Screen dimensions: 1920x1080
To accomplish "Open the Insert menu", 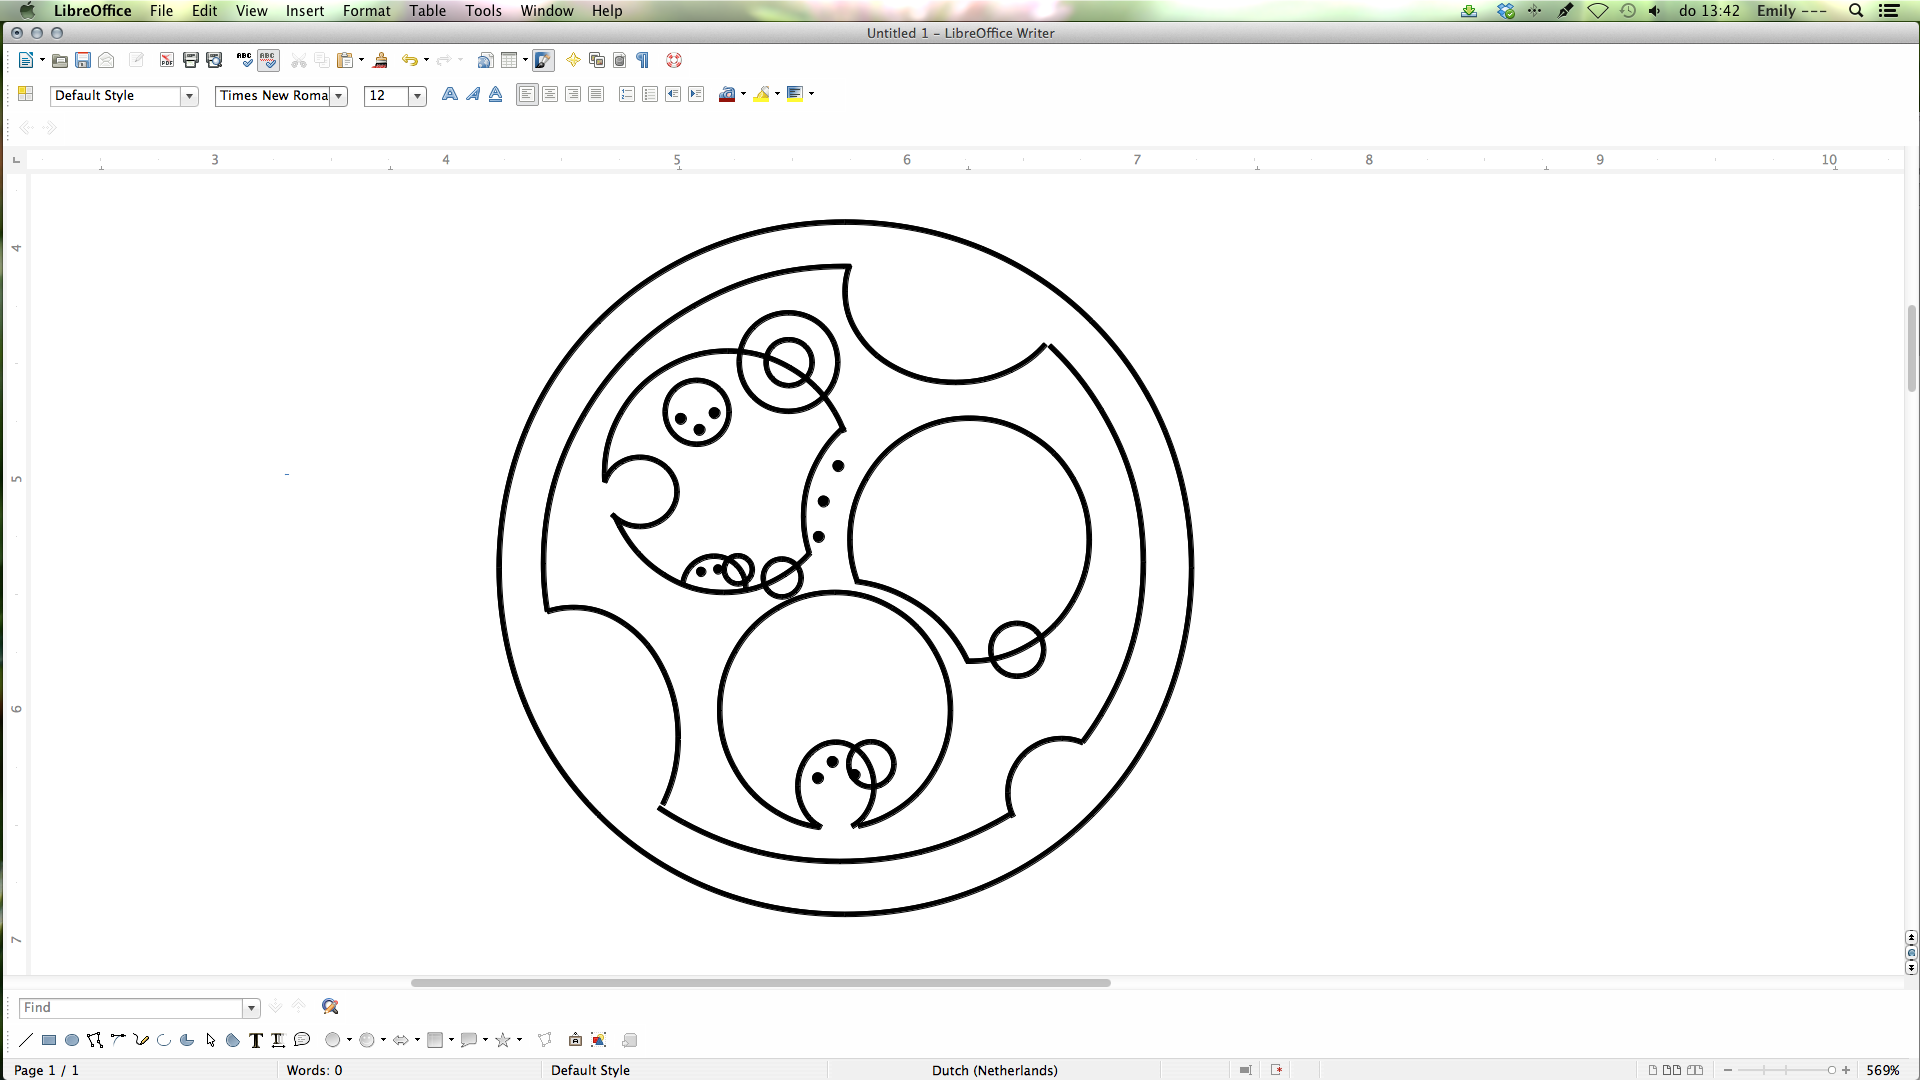I will click(x=305, y=11).
